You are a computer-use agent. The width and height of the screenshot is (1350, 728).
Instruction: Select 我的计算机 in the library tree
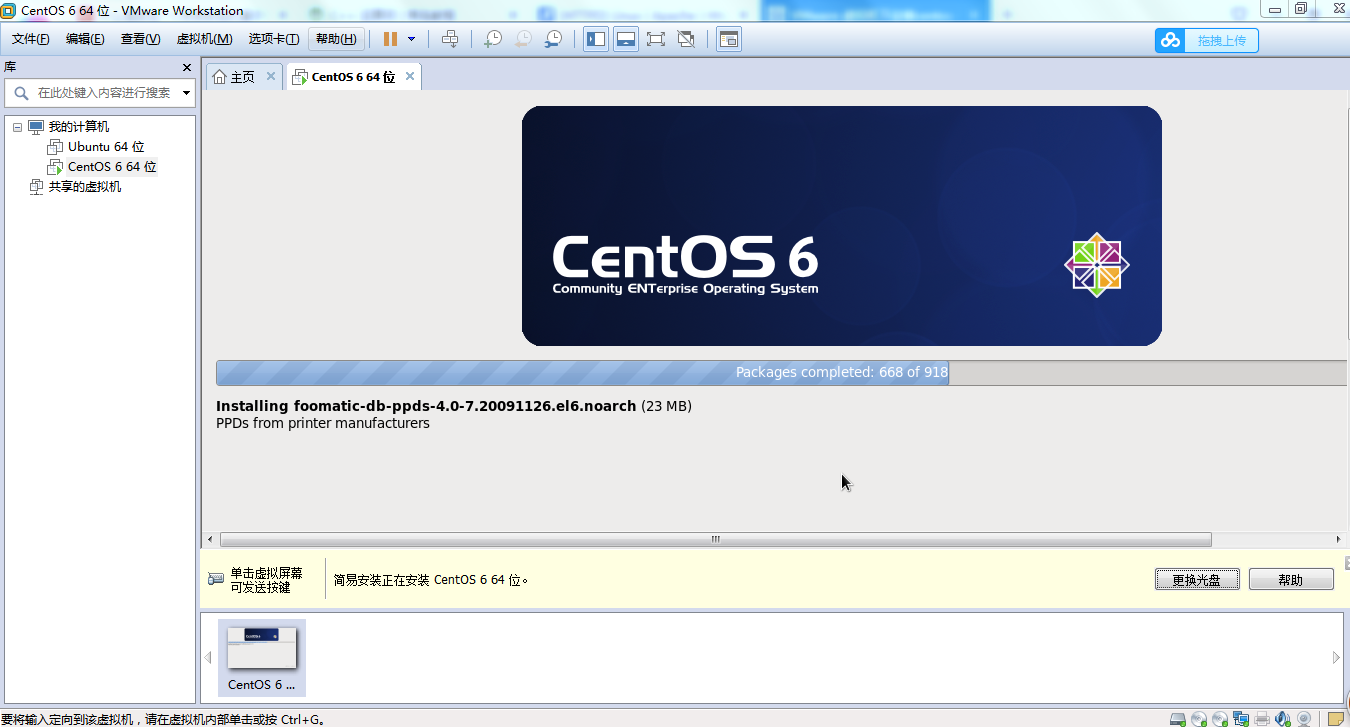[x=79, y=127]
